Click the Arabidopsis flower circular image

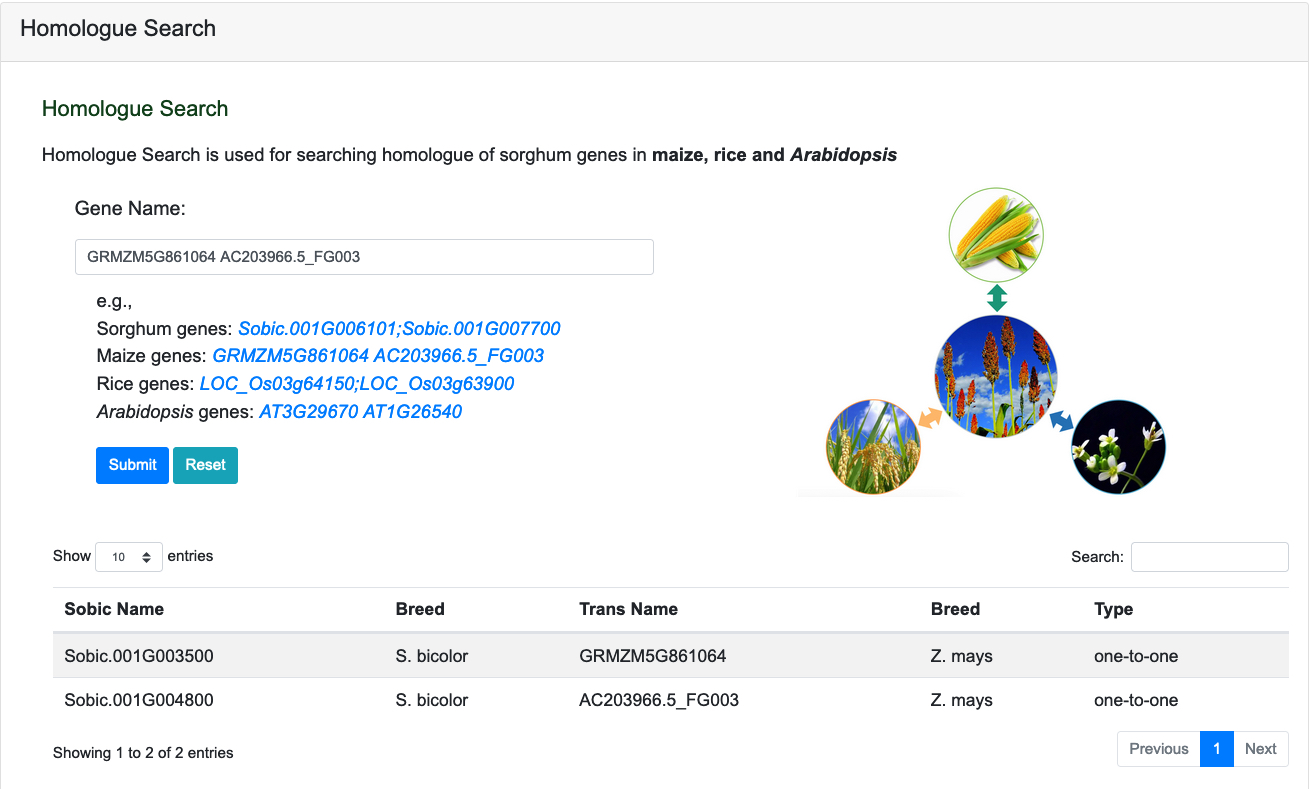1118,447
